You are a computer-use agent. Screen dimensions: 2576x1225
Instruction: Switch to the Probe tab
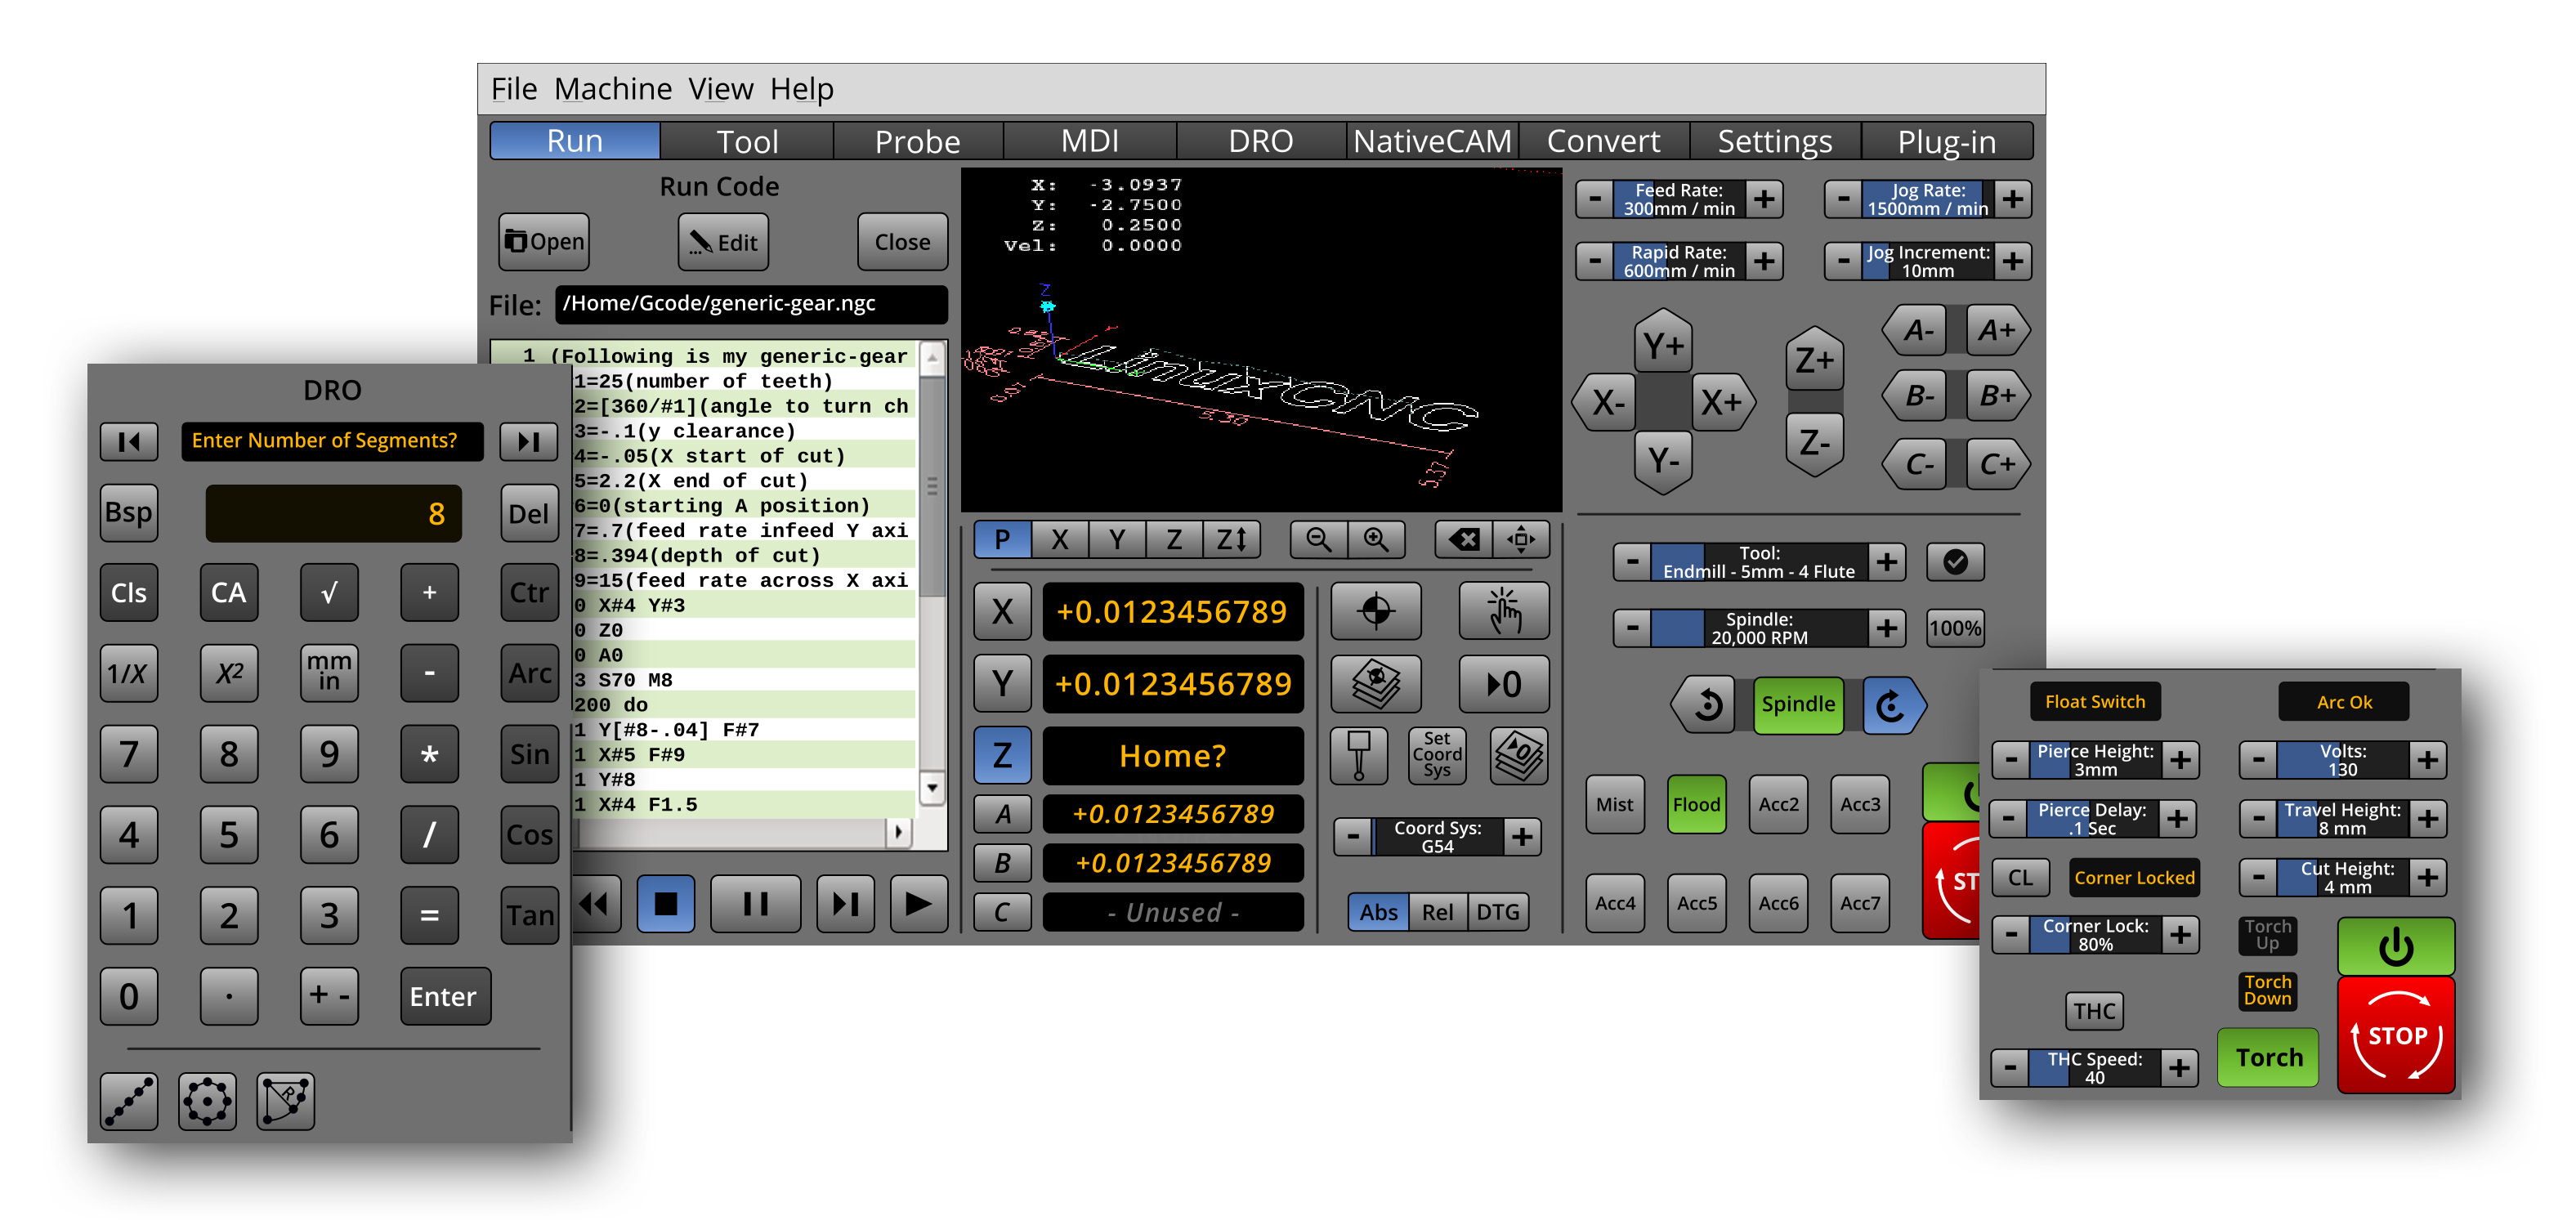pyautogui.click(x=917, y=141)
